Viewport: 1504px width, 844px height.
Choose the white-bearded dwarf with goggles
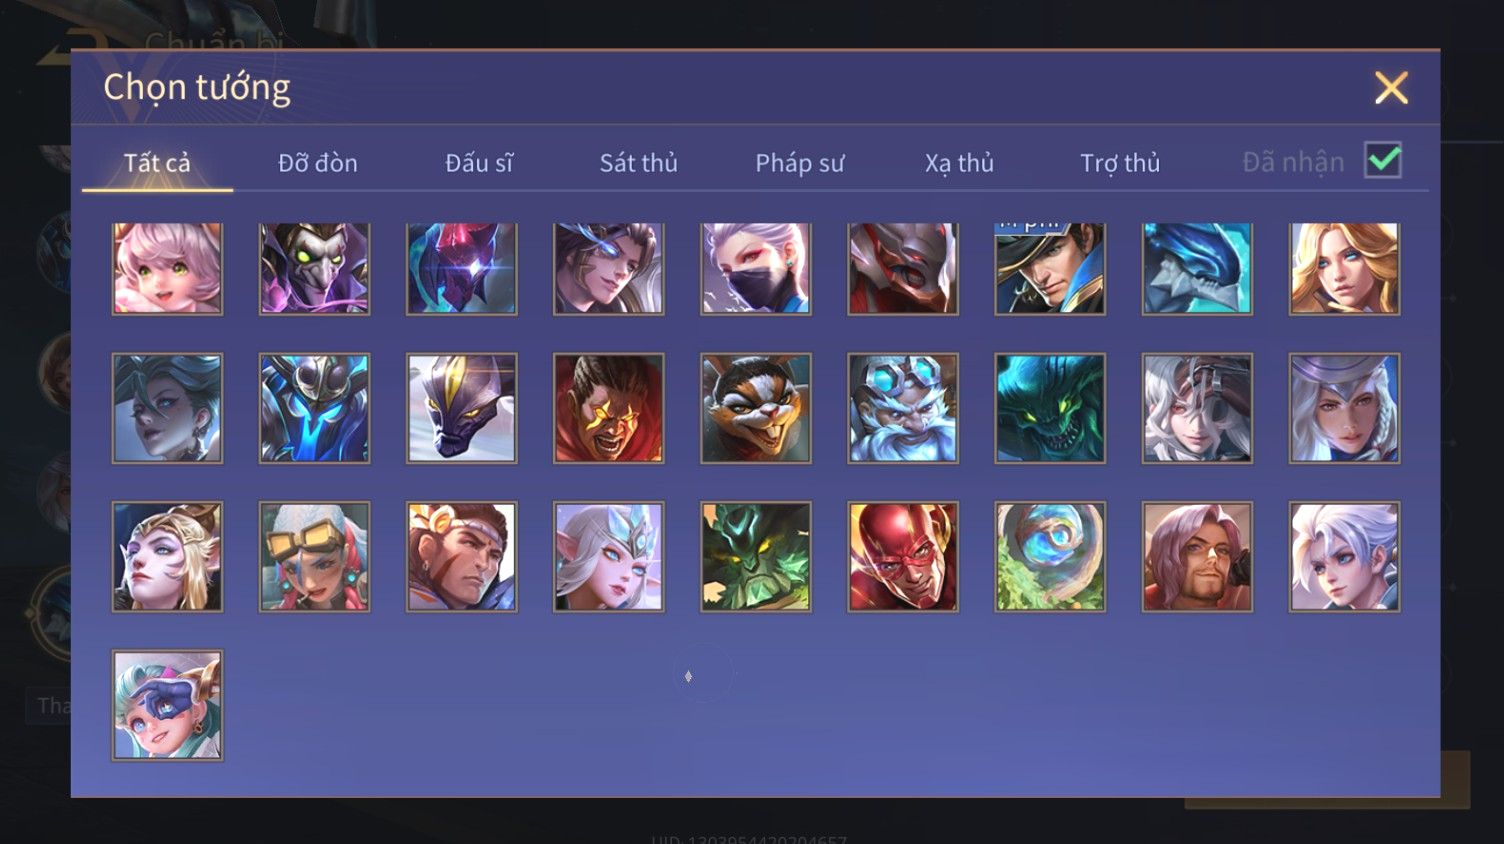tap(903, 408)
